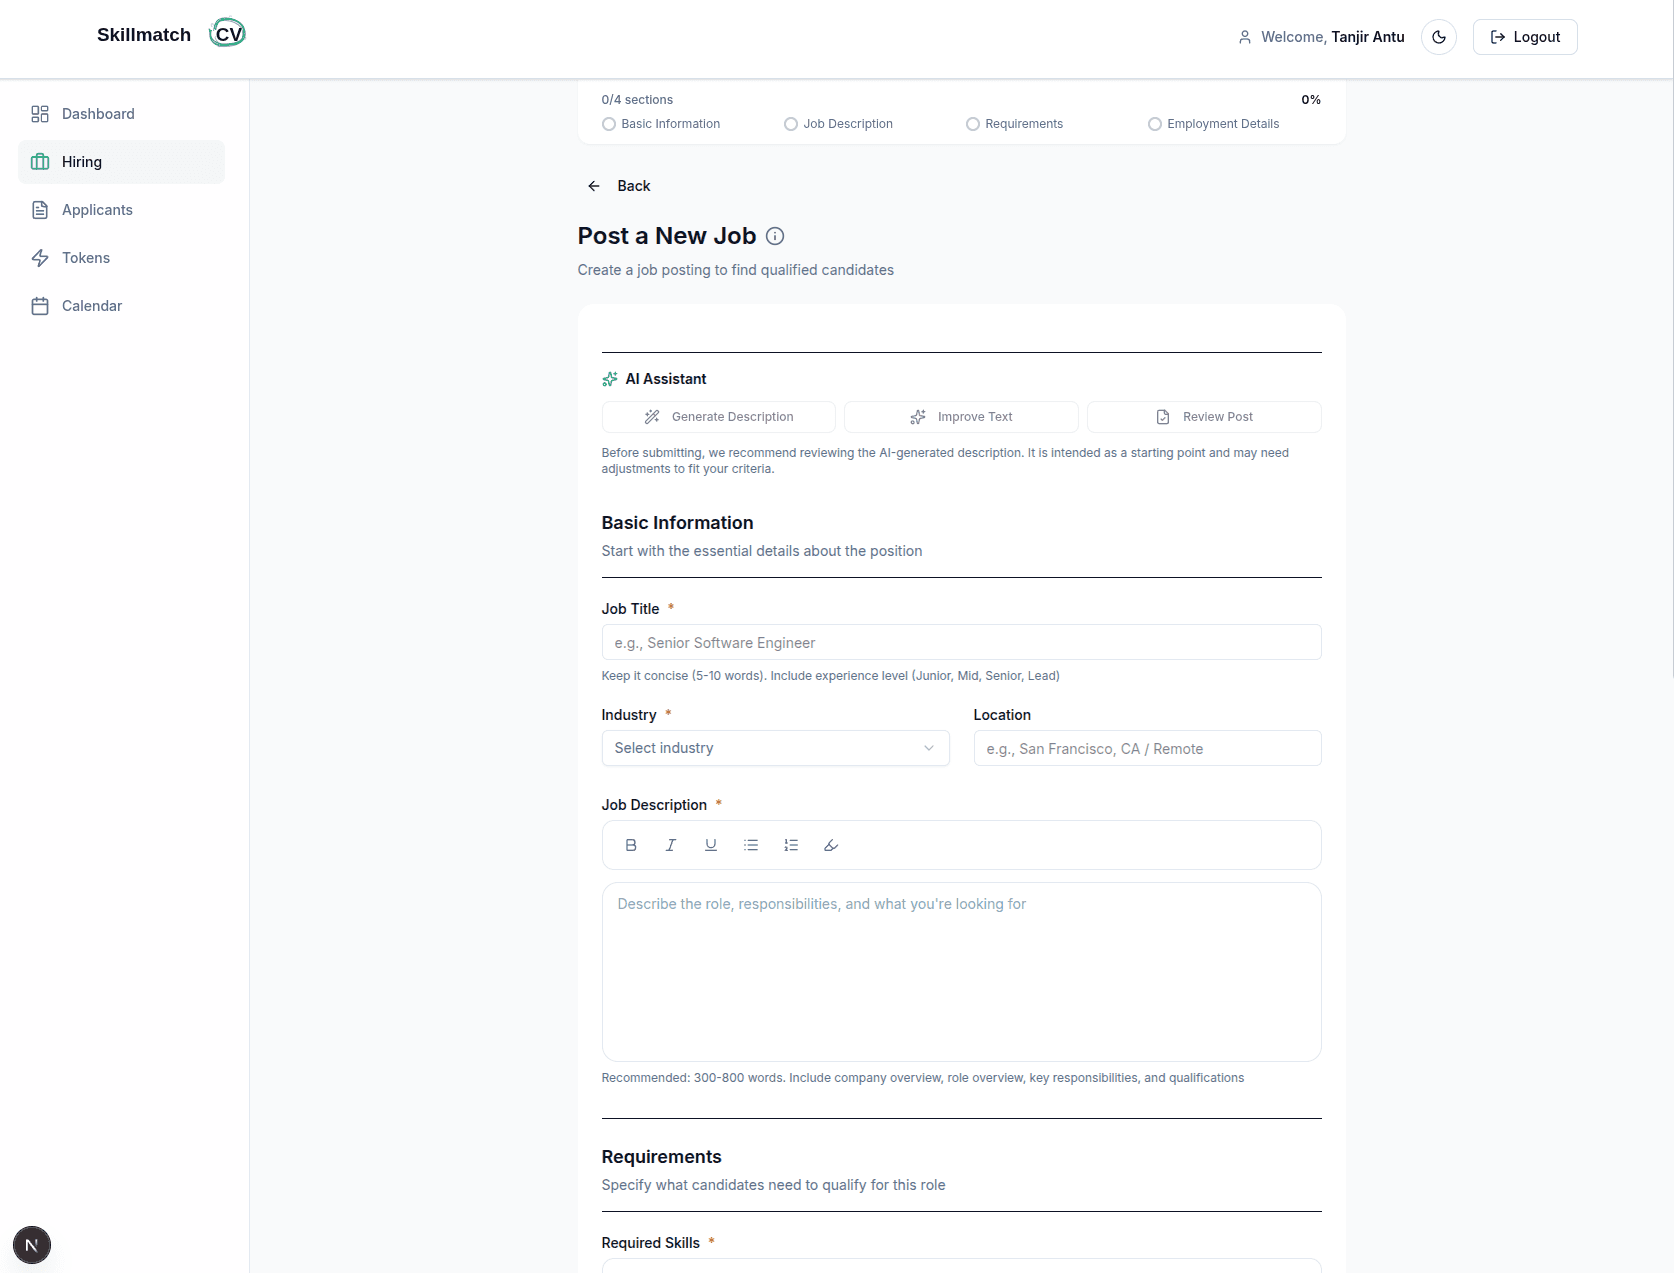The image size is (1674, 1273).
Task: Click the info icon beside Post a New Job
Action: (x=774, y=237)
